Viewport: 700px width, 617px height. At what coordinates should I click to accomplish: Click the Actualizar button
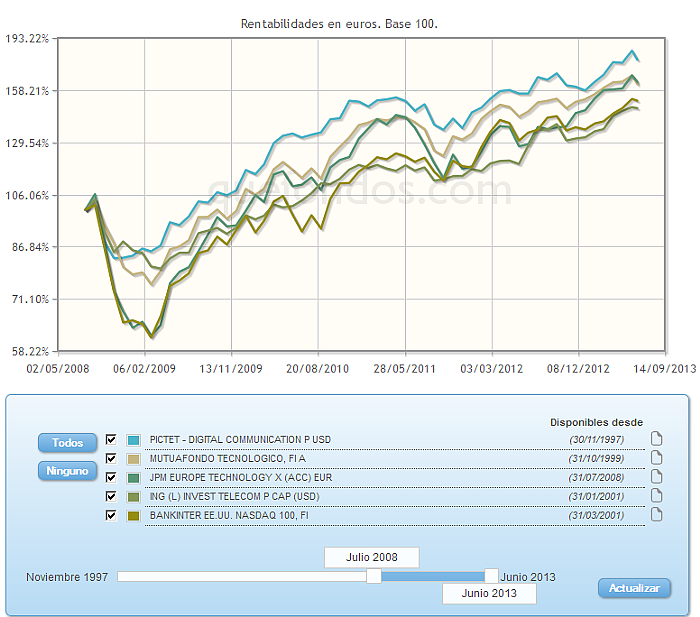(x=634, y=588)
